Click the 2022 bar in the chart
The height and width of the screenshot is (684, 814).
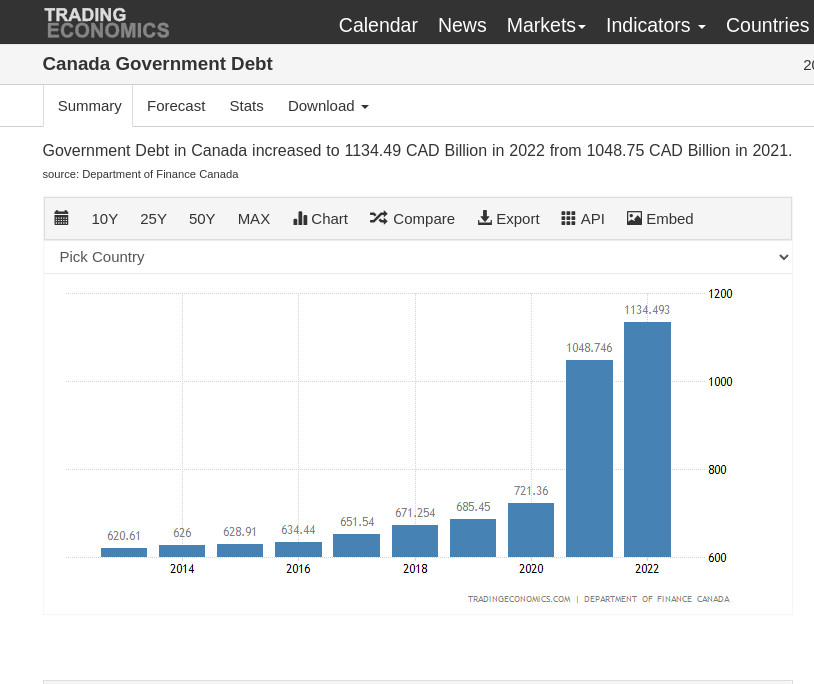[647, 440]
